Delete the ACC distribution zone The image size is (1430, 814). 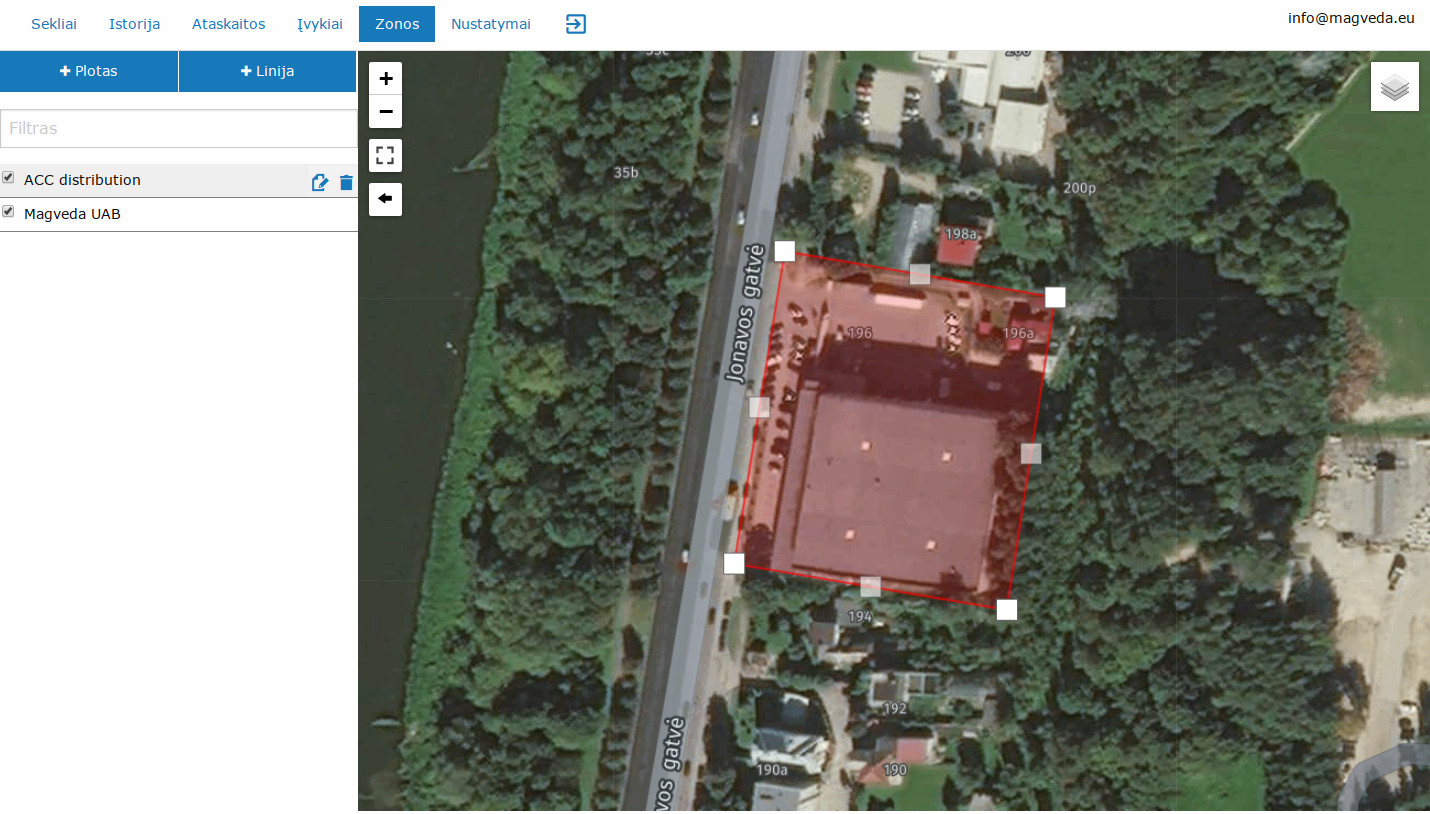(346, 182)
